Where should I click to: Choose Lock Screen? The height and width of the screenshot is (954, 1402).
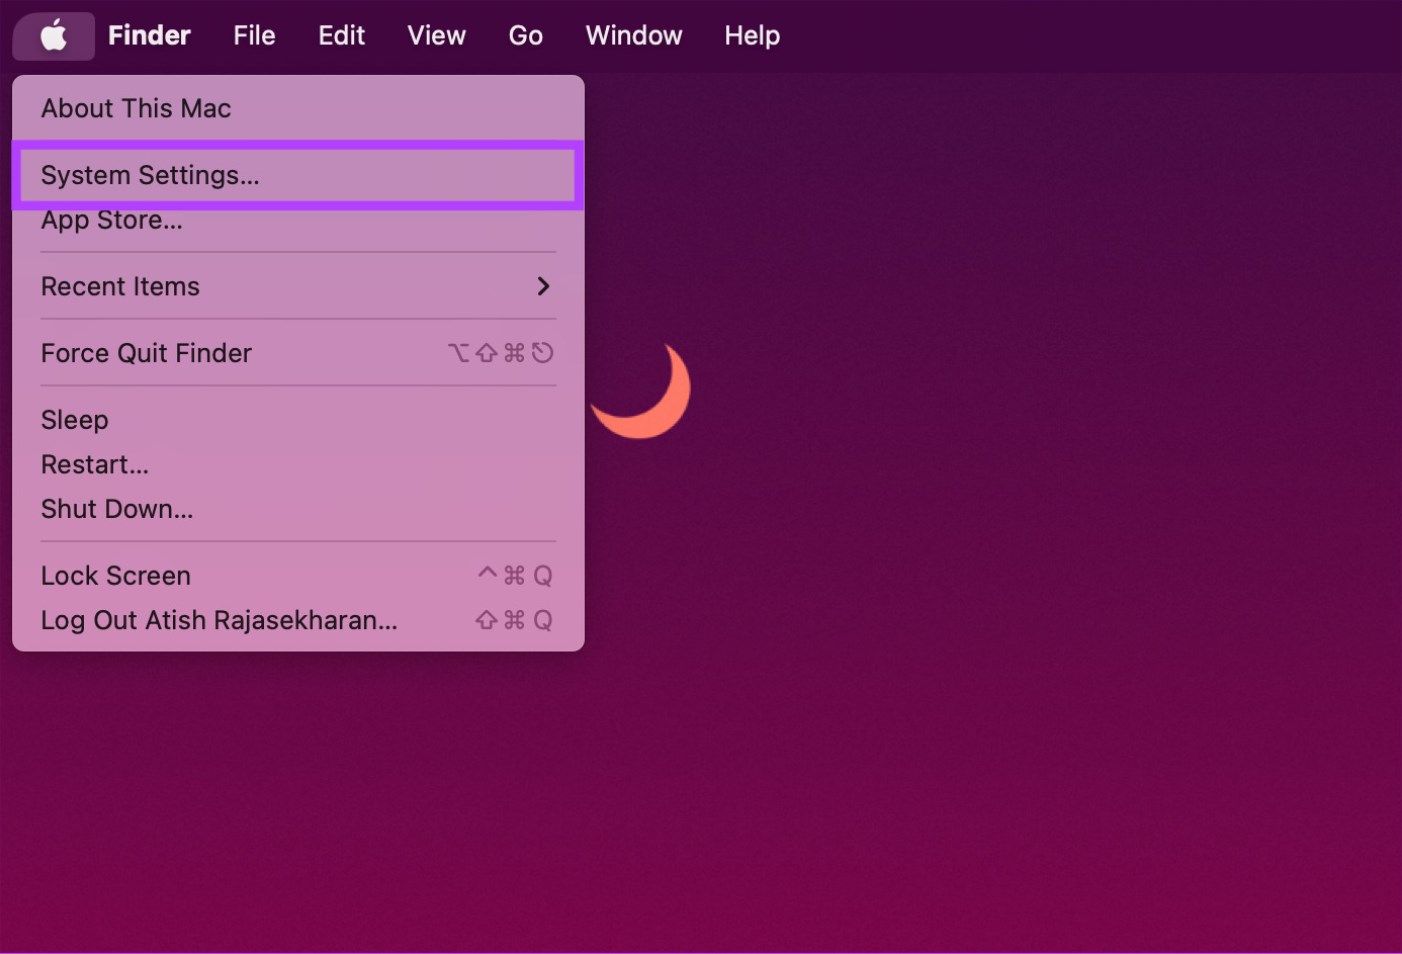click(298, 576)
